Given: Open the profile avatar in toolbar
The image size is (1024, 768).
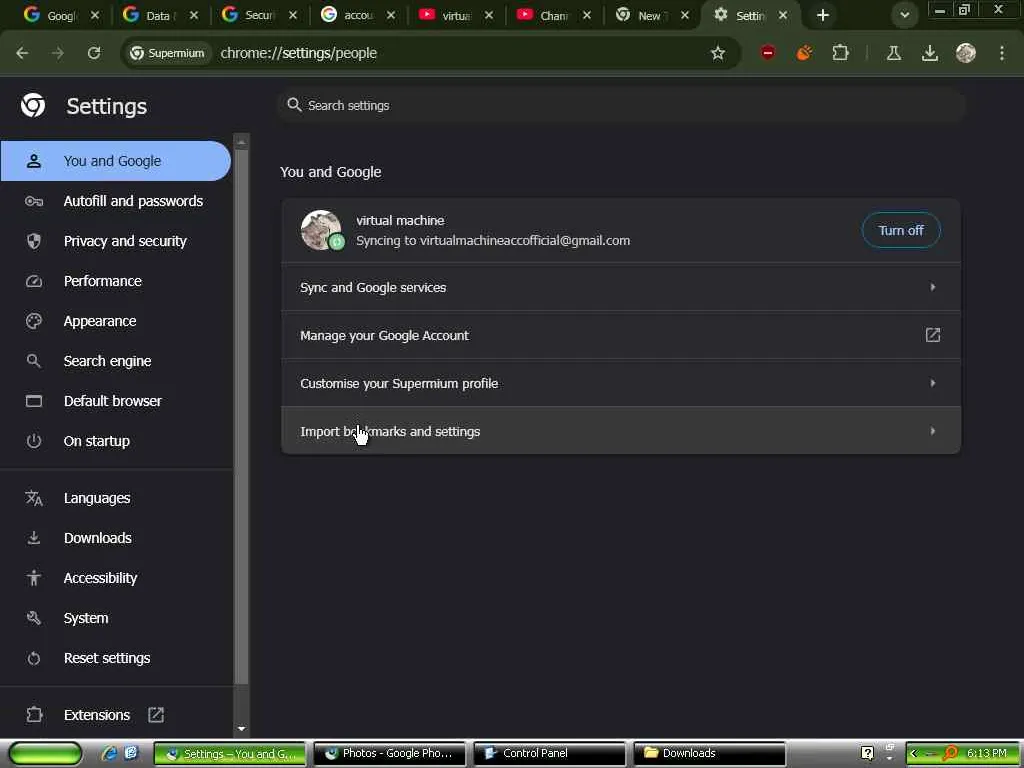Looking at the screenshot, I should coord(966,53).
